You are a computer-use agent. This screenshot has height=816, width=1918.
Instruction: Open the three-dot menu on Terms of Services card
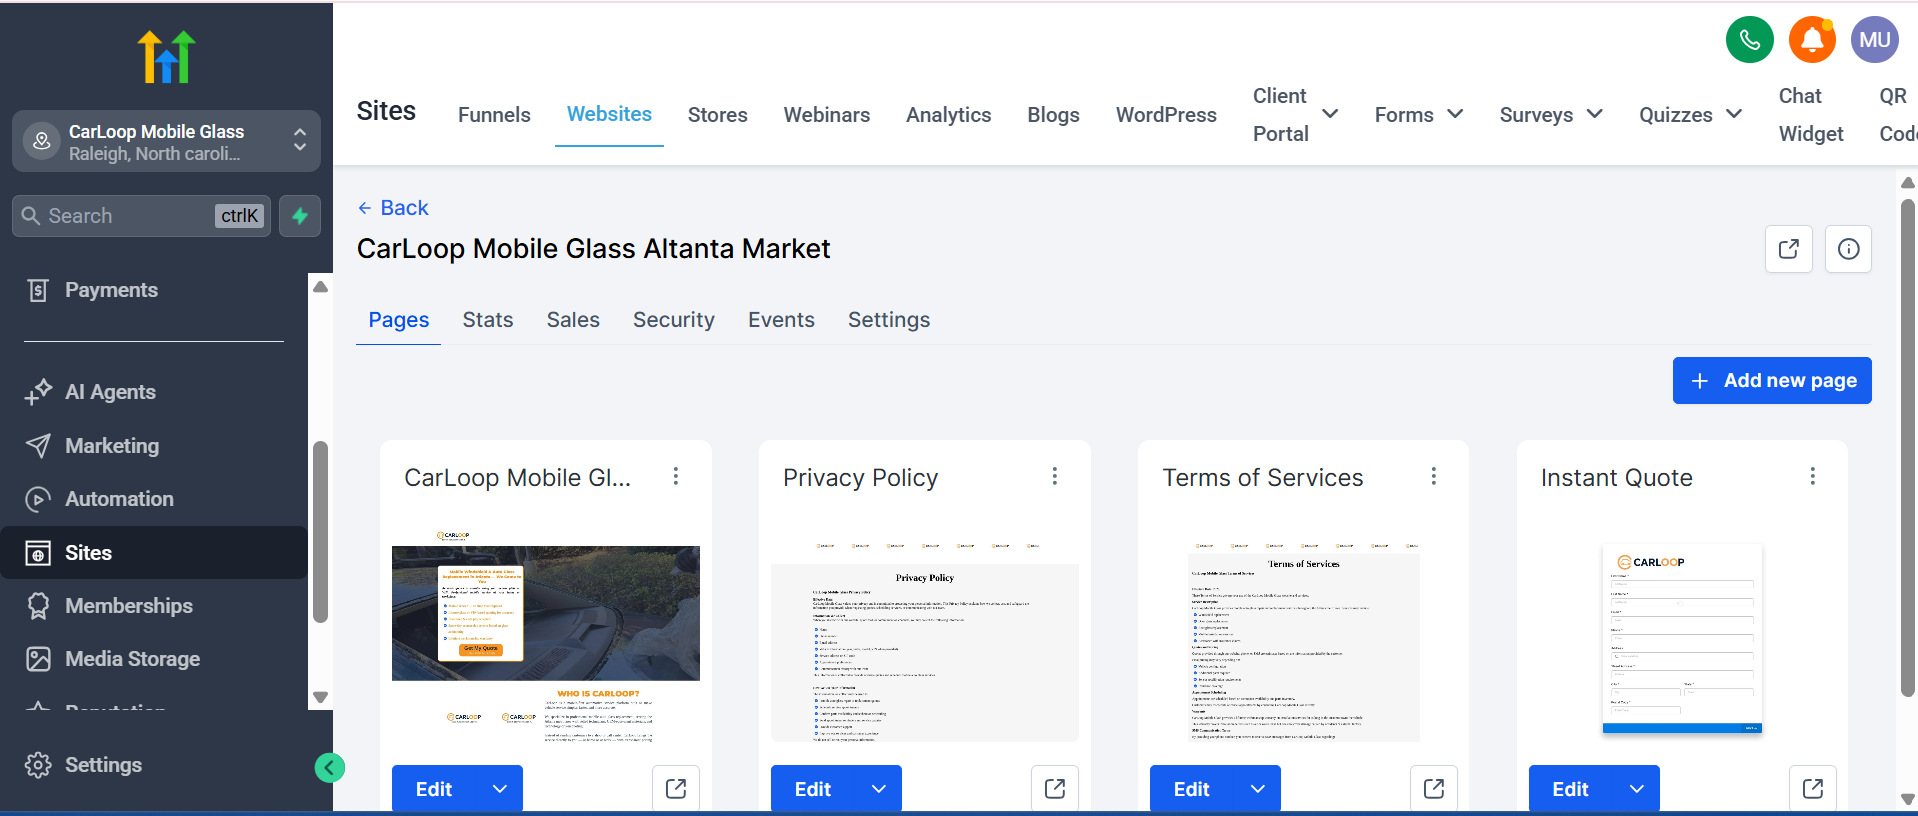[x=1433, y=476]
